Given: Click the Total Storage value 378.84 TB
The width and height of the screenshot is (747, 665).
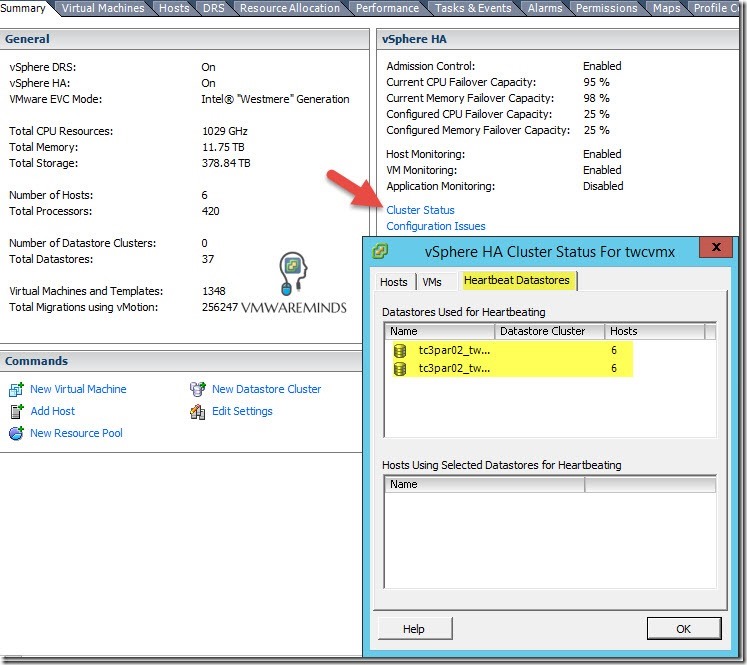Looking at the screenshot, I should [x=226, y=163].
